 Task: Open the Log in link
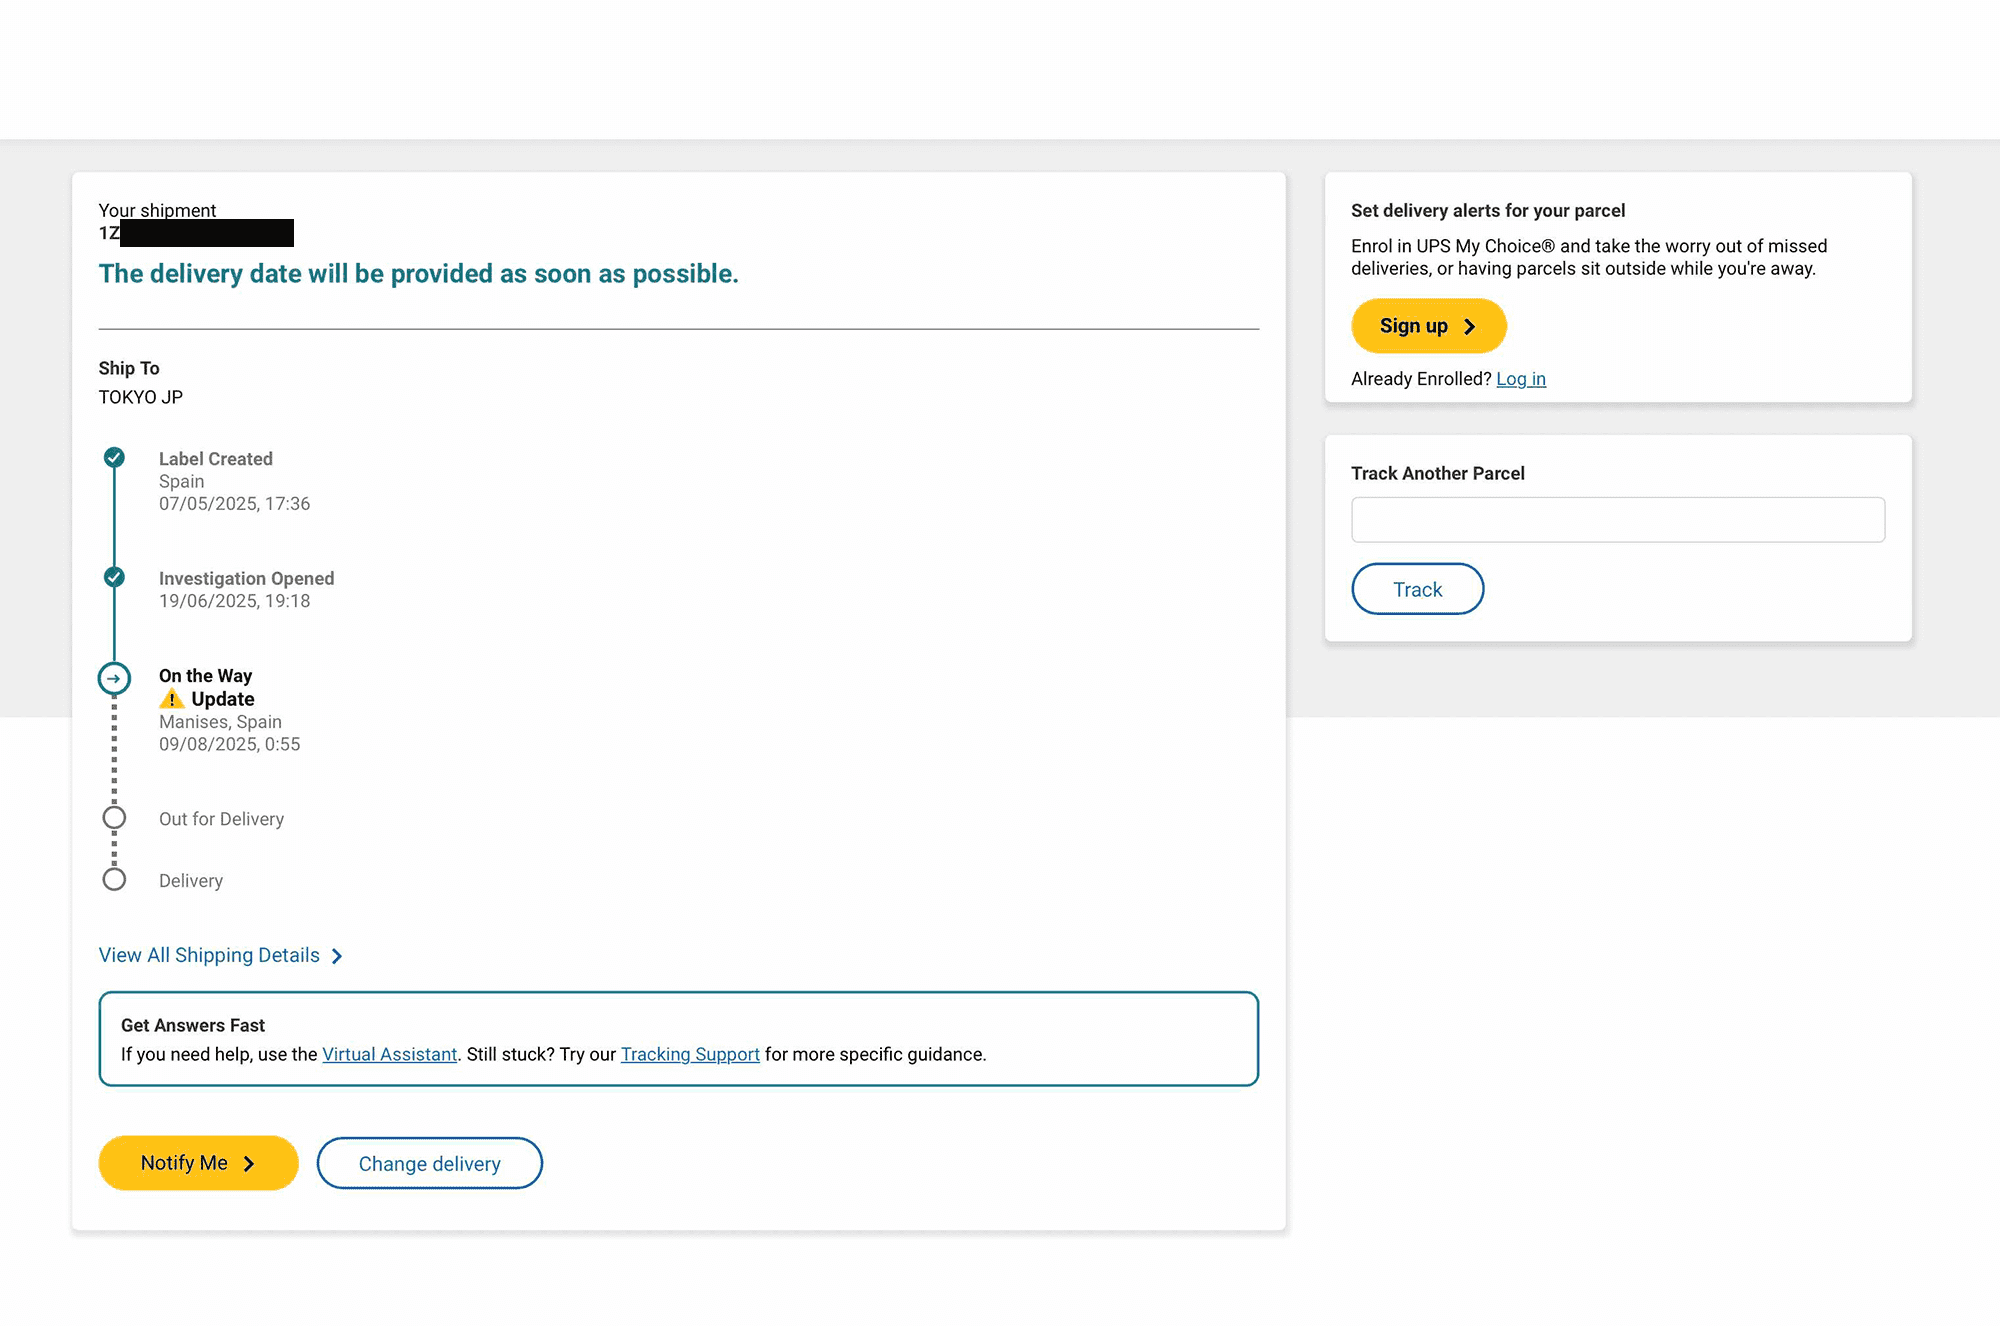1520,378
